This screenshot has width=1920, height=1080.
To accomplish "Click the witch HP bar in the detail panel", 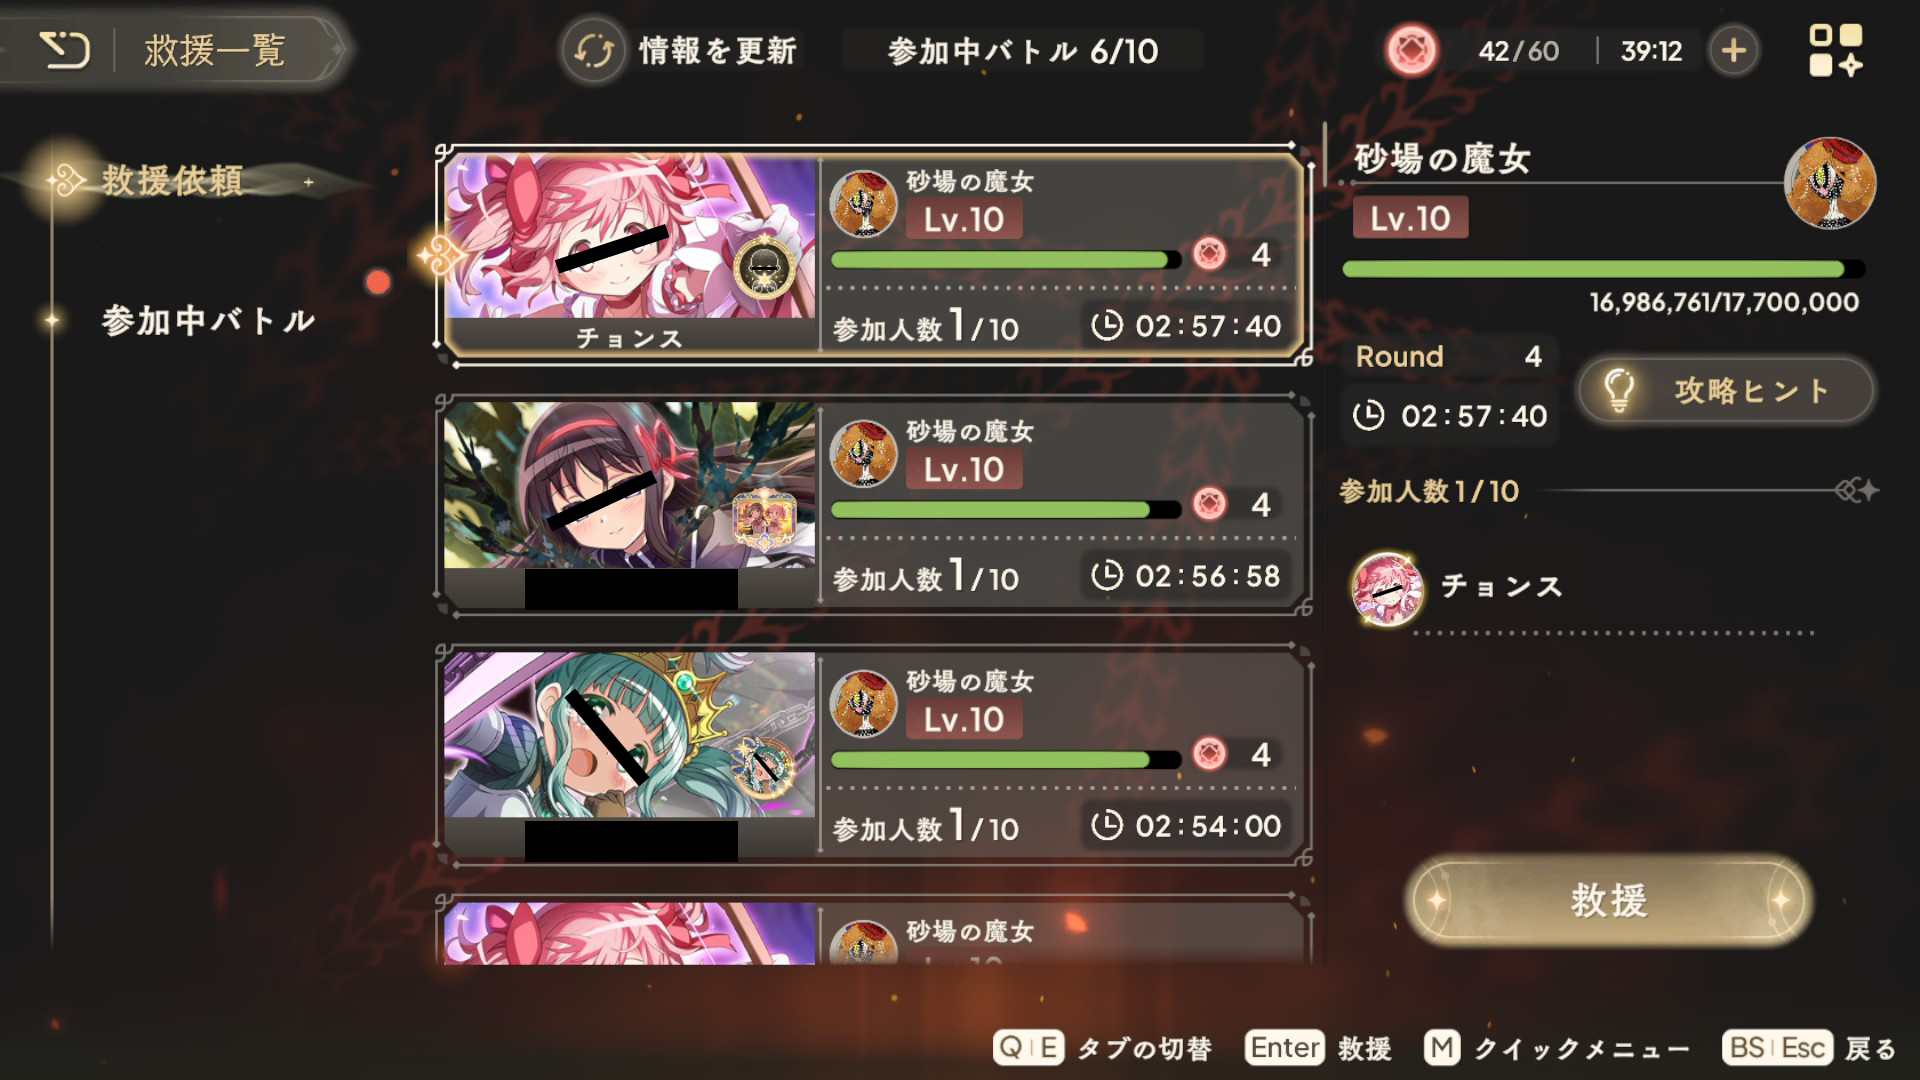I will [x=1603, y=269].
